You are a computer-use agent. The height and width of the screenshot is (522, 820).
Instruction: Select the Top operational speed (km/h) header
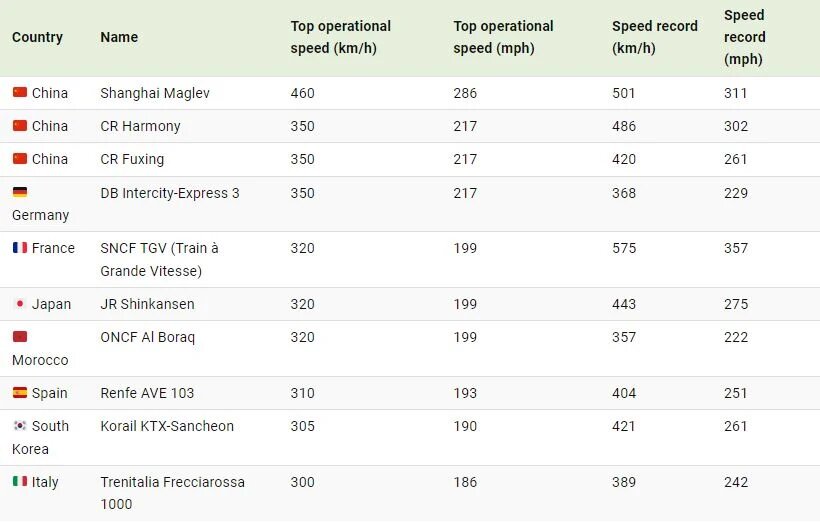pos(341,37)
